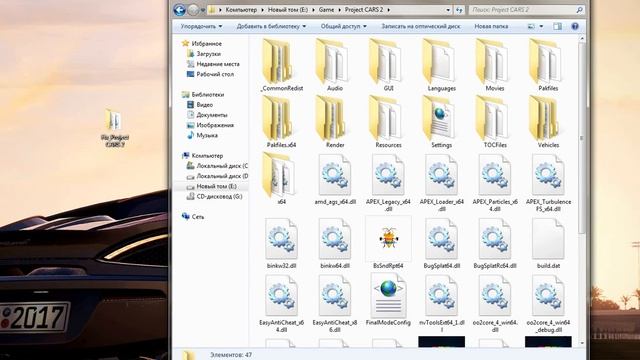Select Видео library in navigation pane
640x360 pixels.
200,105
